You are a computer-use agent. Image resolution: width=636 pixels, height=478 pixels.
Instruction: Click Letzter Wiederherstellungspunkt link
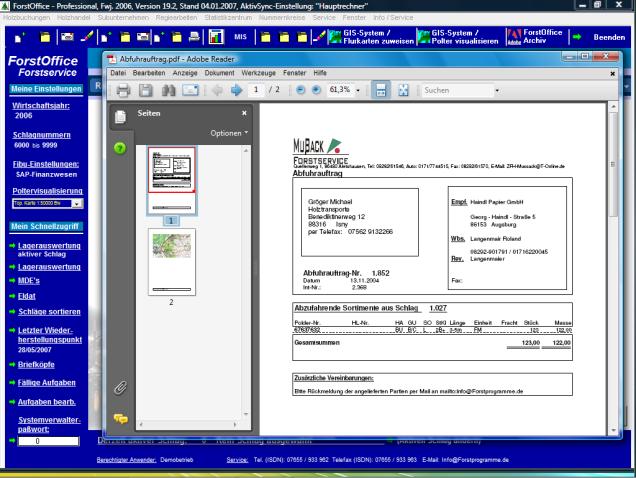click(50, 335)
